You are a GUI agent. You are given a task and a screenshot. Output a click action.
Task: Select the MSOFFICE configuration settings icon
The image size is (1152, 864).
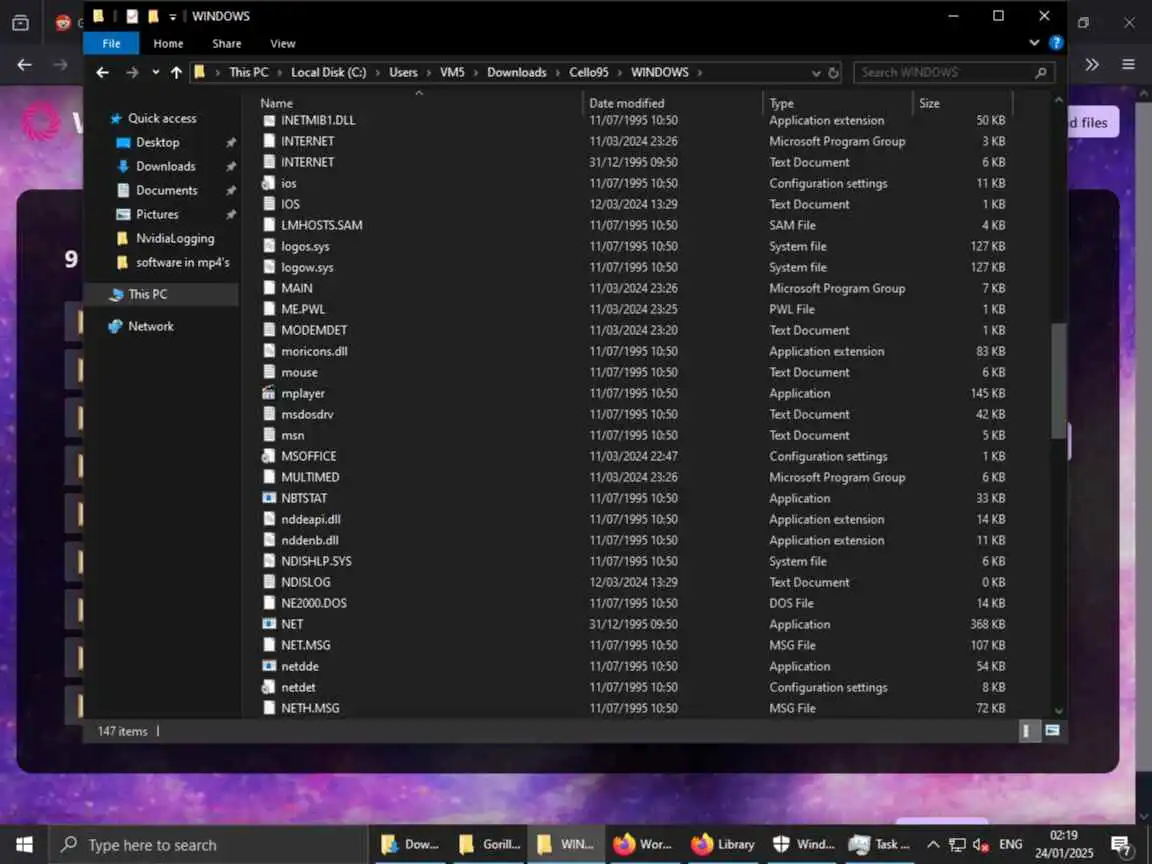click(269, 456)
